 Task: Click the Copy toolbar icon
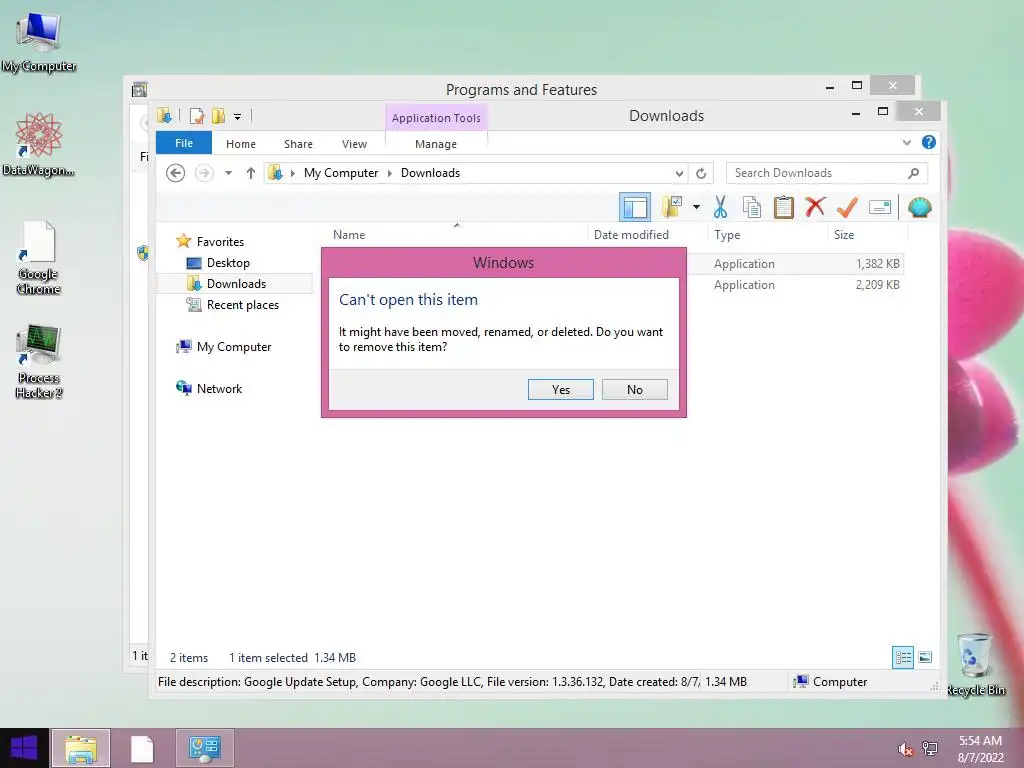[752, 208]
